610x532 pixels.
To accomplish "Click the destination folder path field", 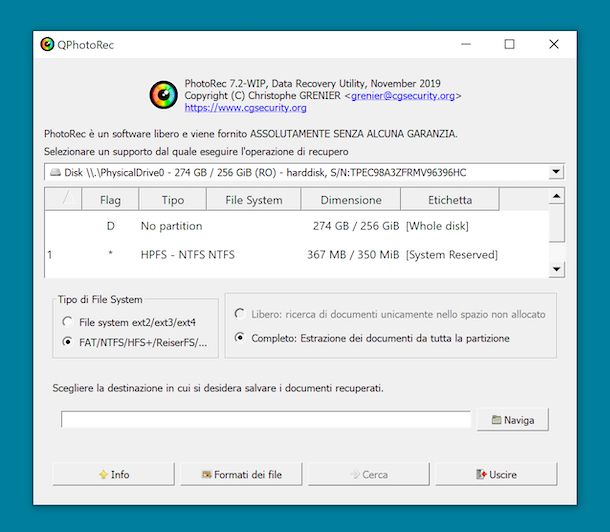I will (266, 420).
